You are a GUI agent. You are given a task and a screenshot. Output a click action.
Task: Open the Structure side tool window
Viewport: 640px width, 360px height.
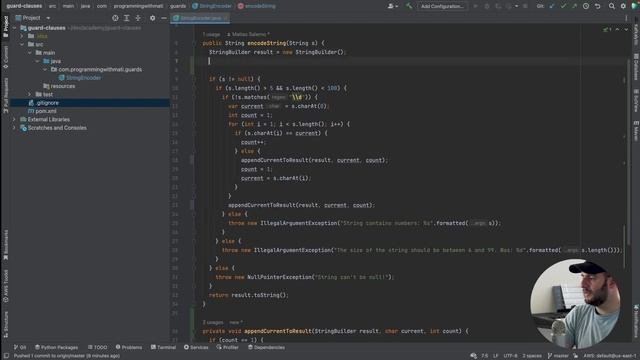pos(5,324)
